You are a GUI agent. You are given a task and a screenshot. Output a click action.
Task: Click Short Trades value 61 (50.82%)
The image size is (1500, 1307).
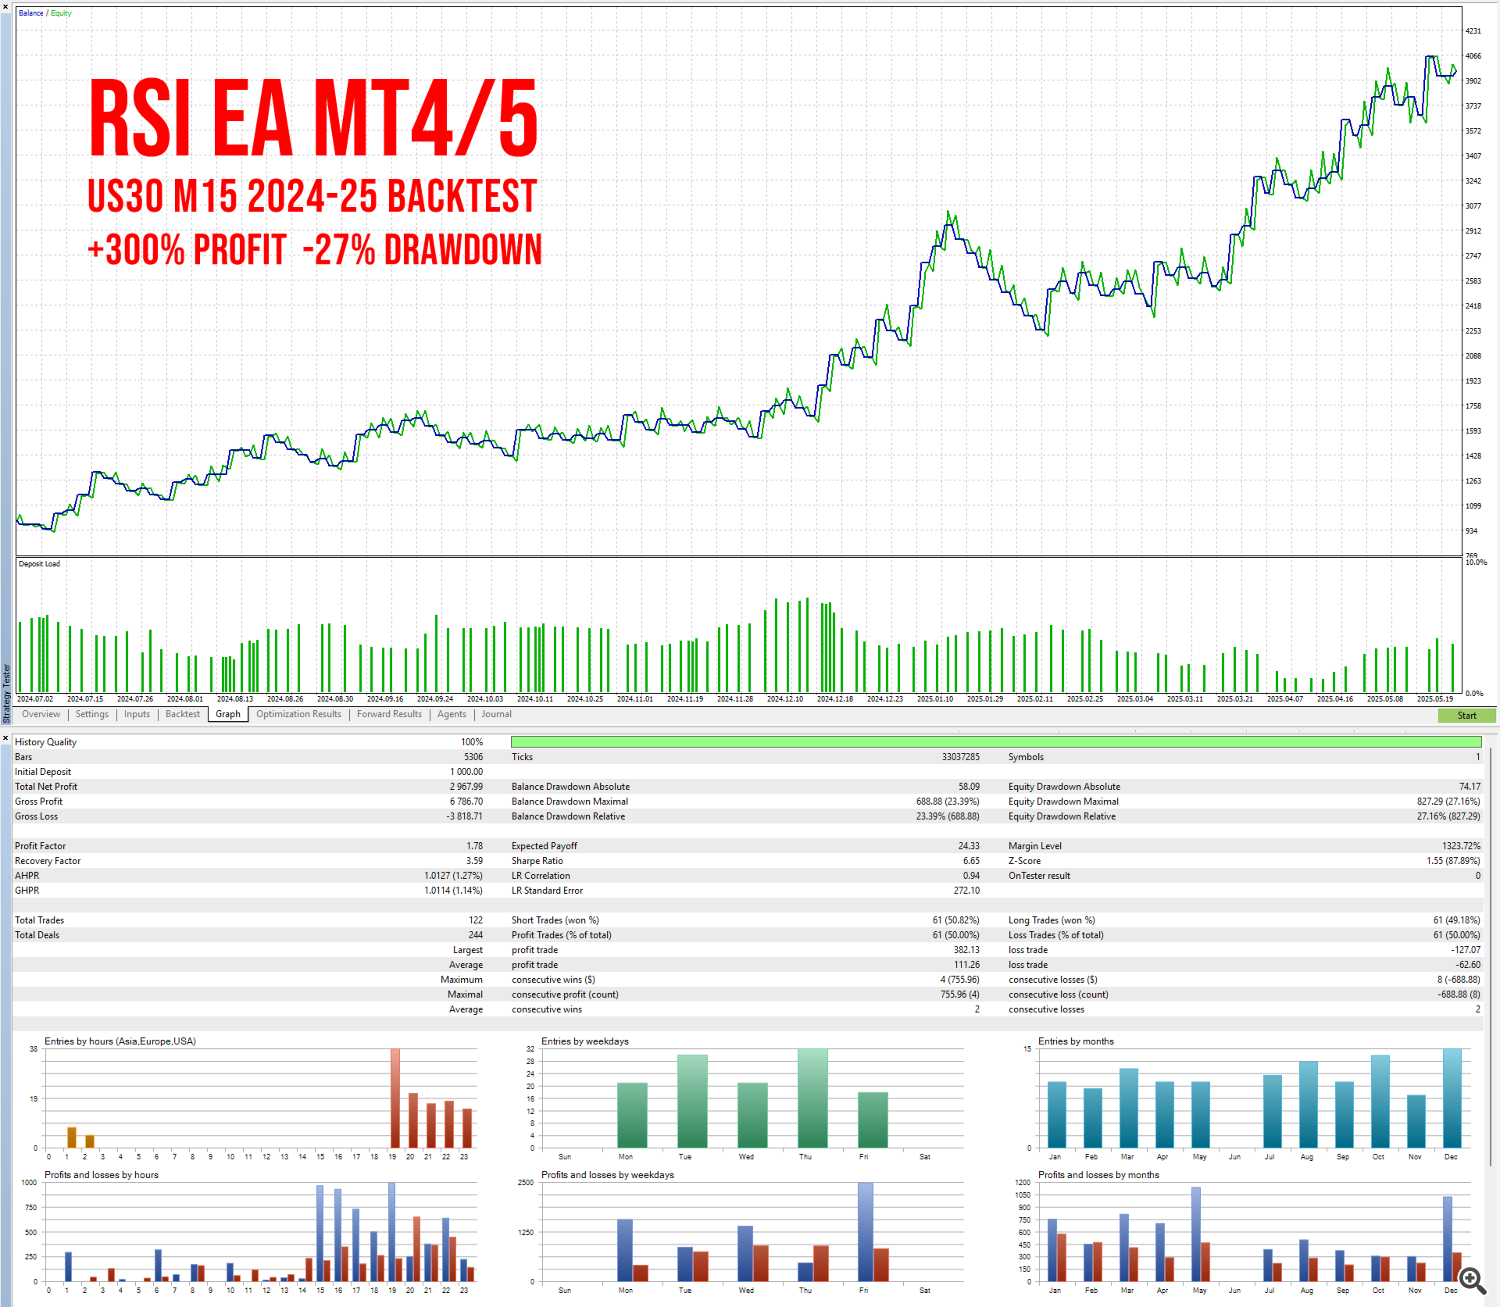click(956, 921)
